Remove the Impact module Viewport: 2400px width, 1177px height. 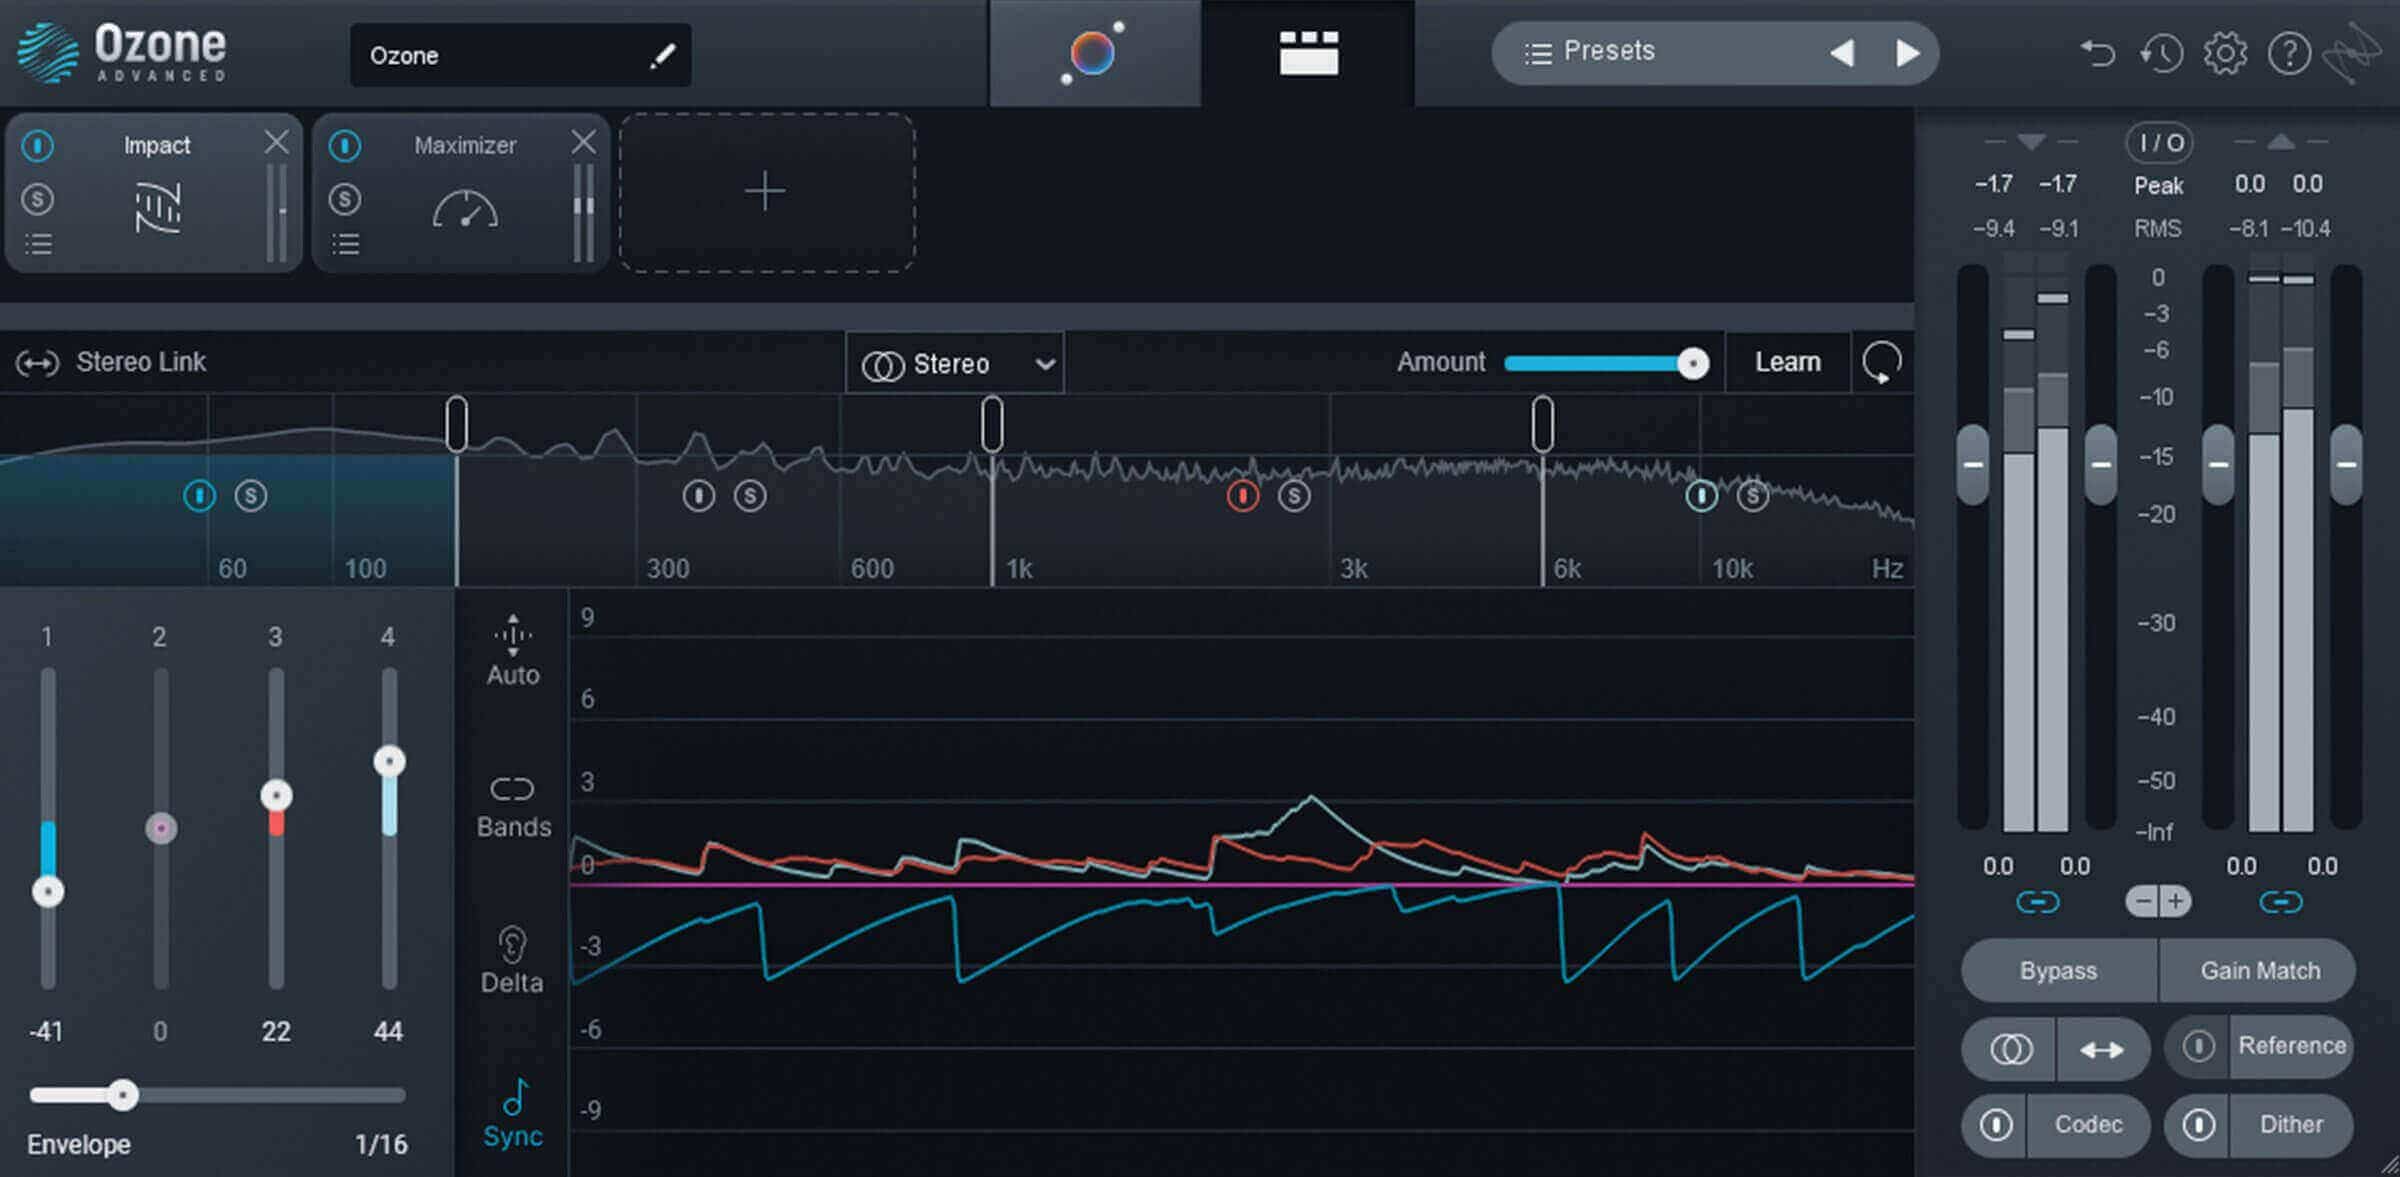coord(277,143)
